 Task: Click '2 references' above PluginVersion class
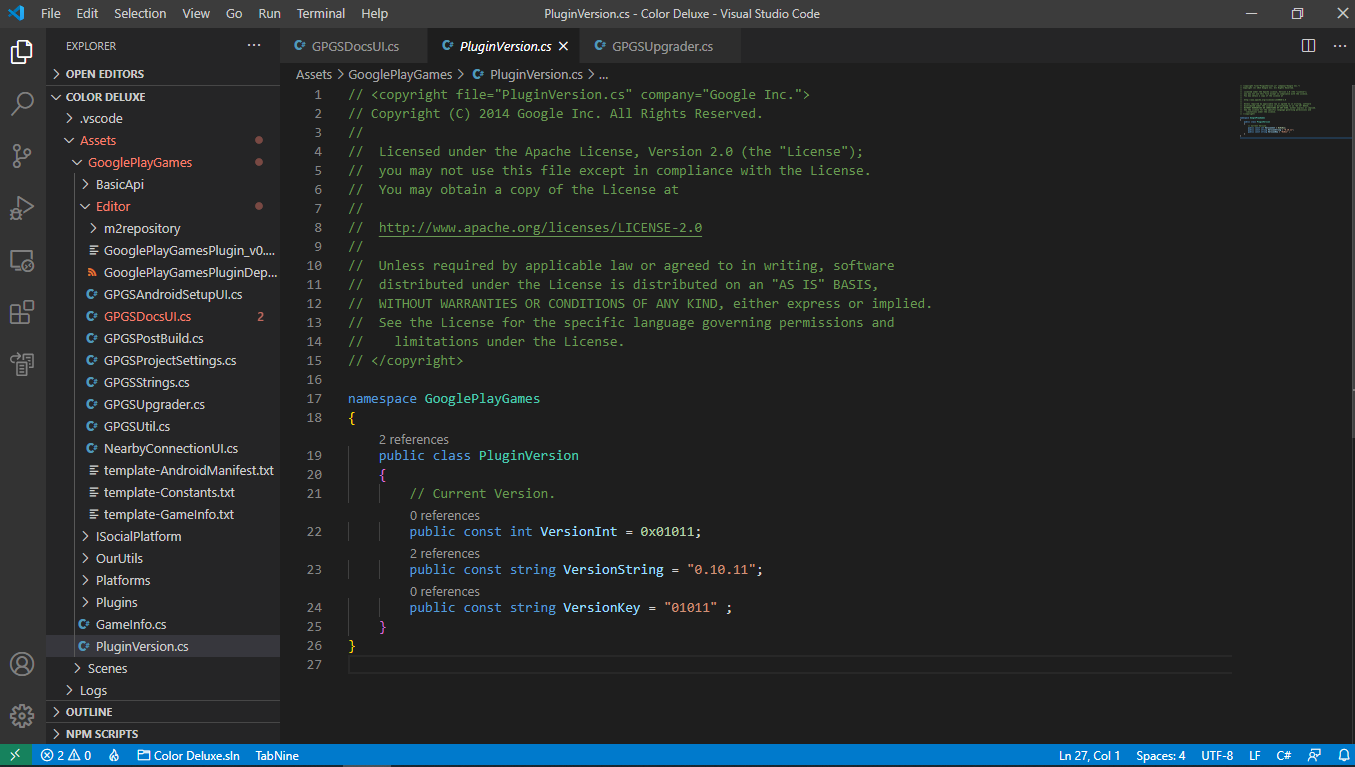[414, 439]
